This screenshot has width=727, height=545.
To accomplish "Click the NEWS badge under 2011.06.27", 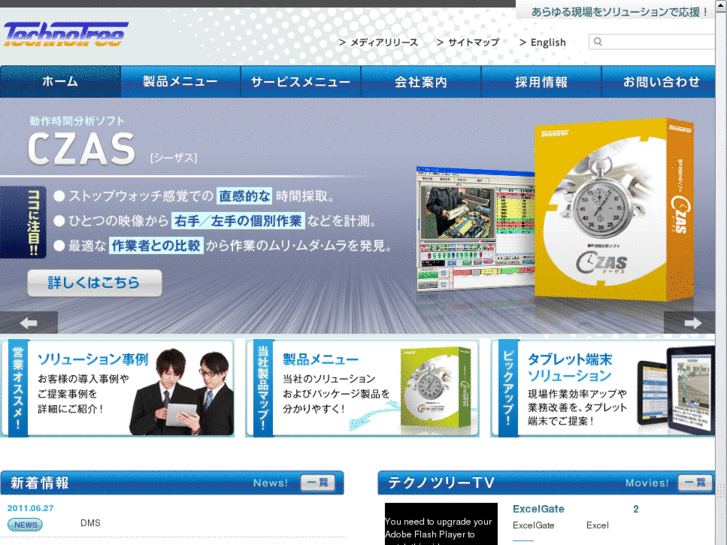I will click(25, 525).
